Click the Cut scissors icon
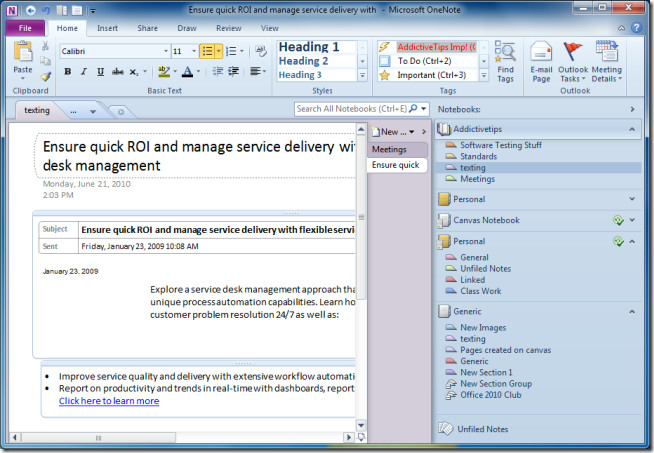This screenshot has height=453, width=654. [x=45, y=46]
